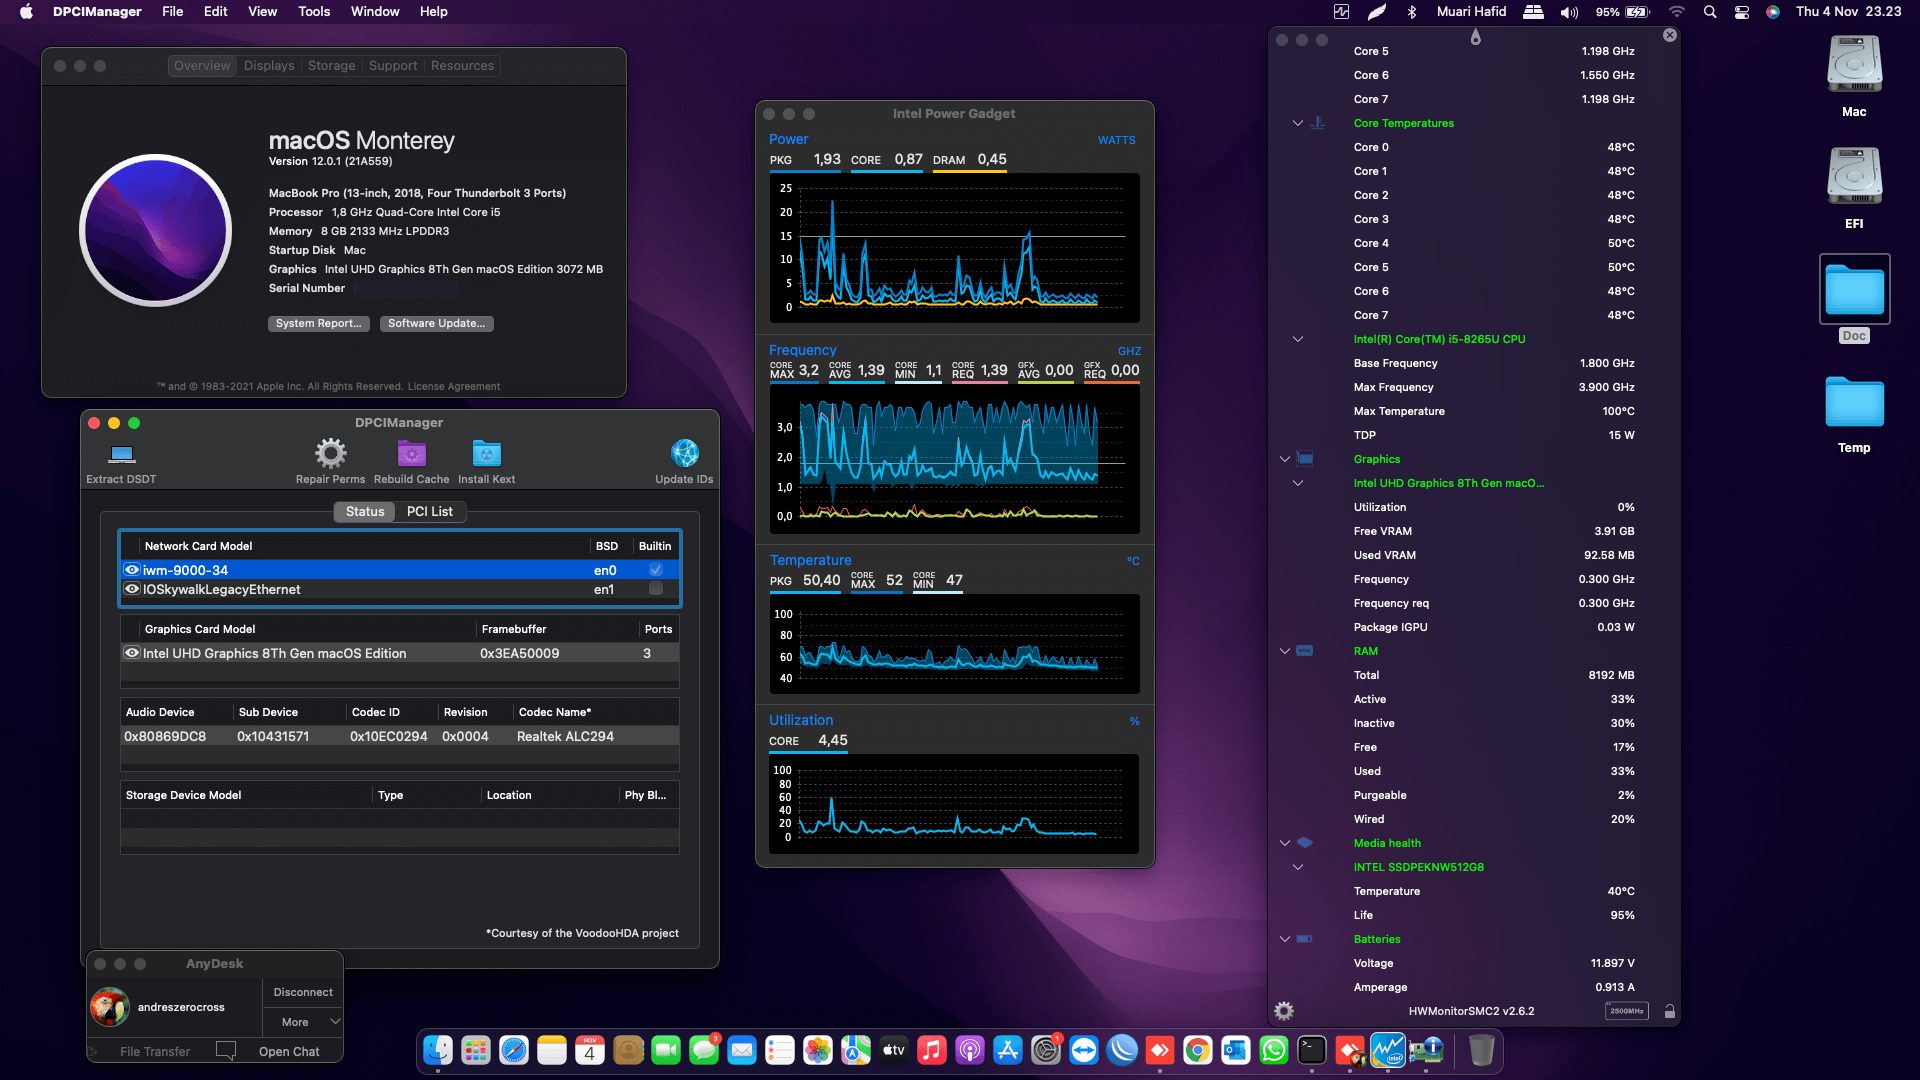
Task: Collapse the Graphics group
Action: (x=1285, y=459)
